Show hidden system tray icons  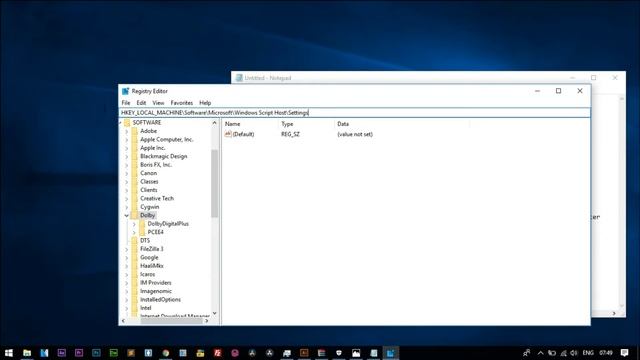(x=540, y=353)
